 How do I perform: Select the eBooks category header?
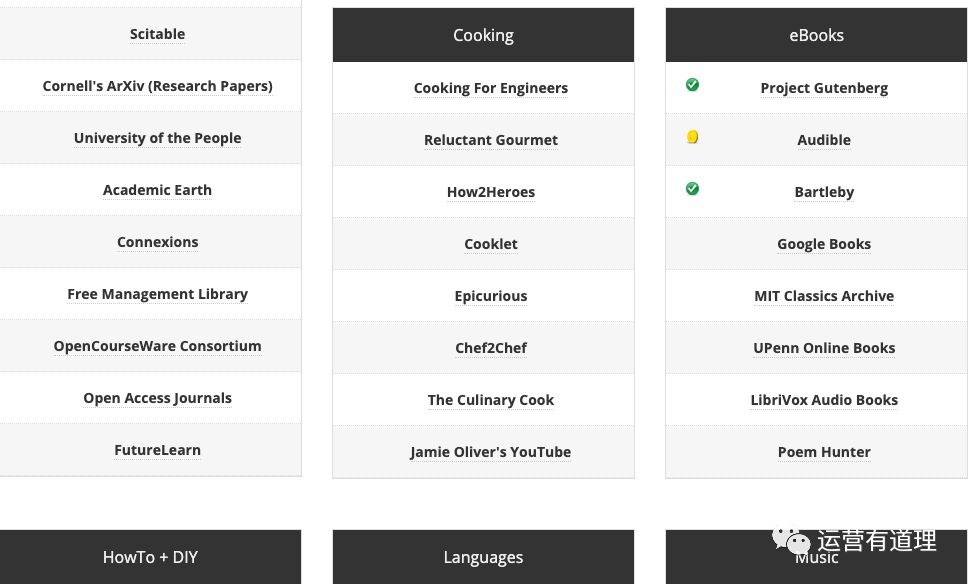[x=816, y=35]
